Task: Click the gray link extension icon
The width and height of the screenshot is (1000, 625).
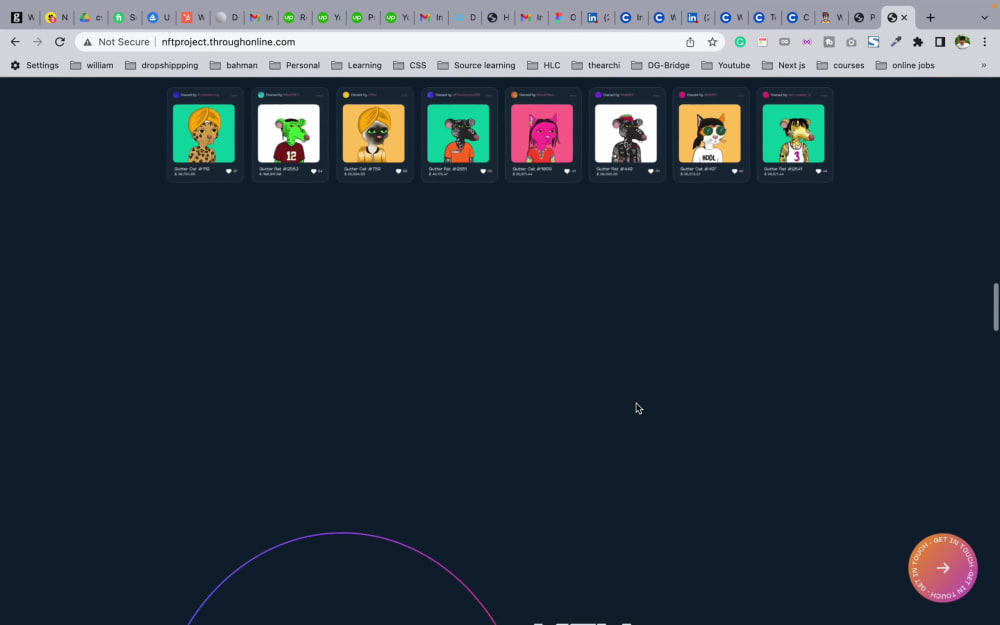Action: (x=784, y=42)
